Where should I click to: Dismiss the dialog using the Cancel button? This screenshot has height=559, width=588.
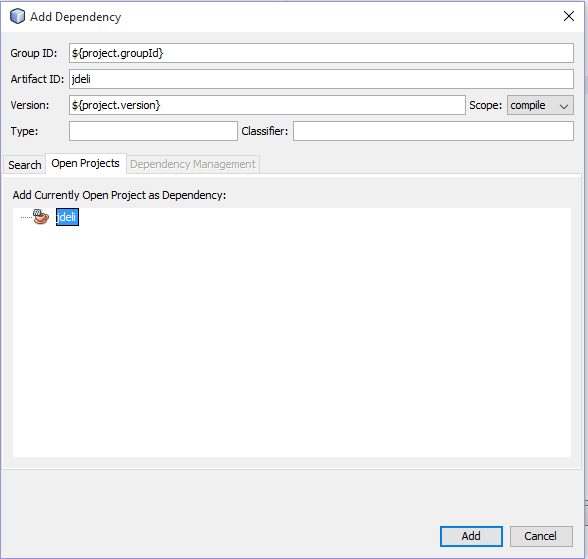[541, 536]
